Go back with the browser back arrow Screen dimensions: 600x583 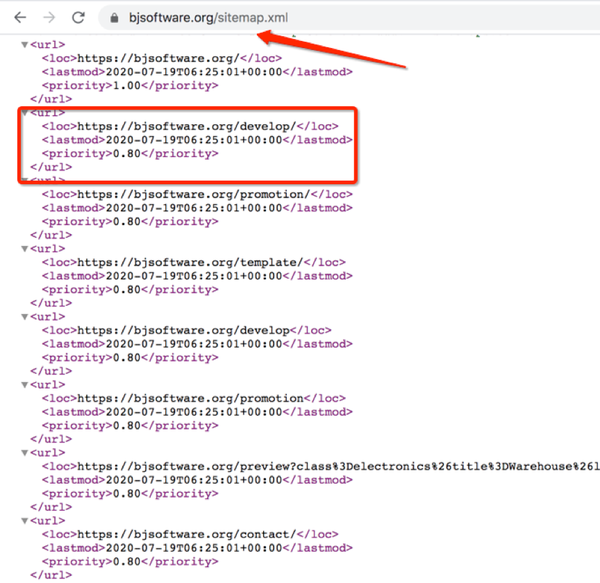20,17
